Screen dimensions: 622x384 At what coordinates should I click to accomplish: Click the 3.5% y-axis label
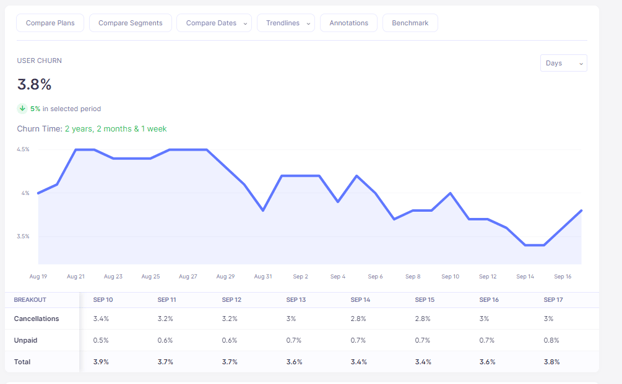click(x=23, y=236)
